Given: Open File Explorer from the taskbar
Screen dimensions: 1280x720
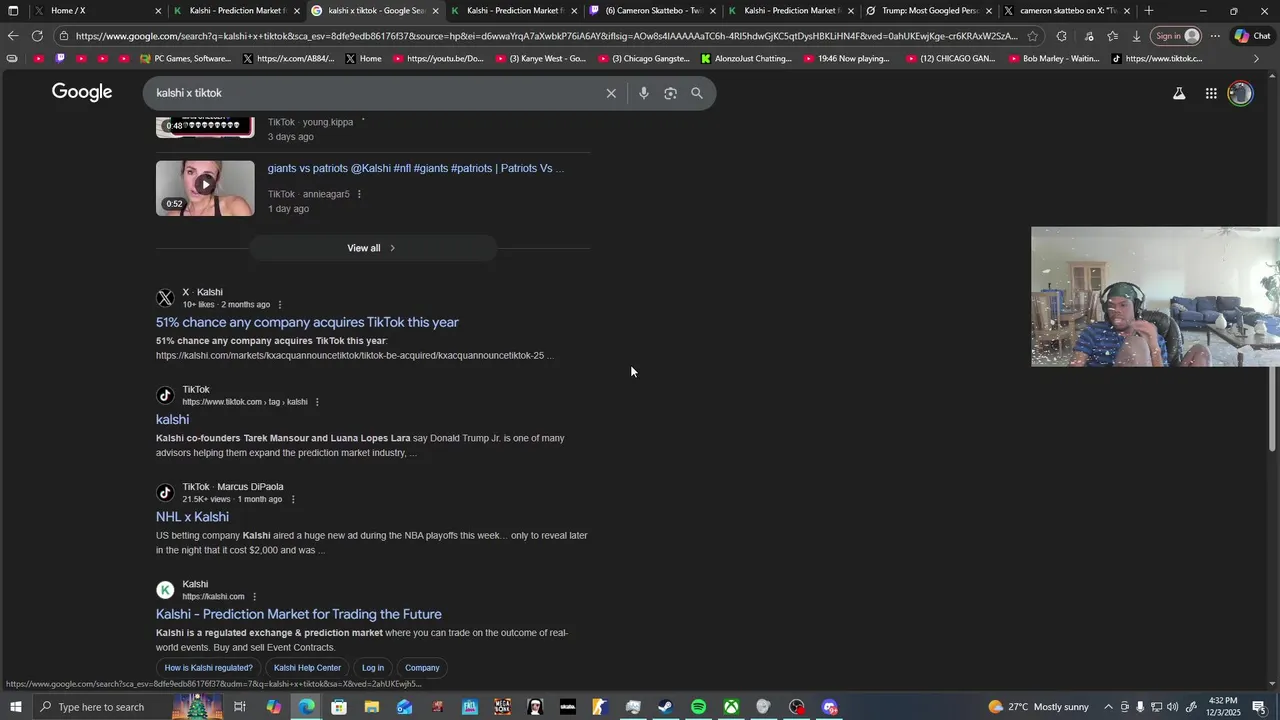Looking at the screenshot, I should (x=371, y=707).
